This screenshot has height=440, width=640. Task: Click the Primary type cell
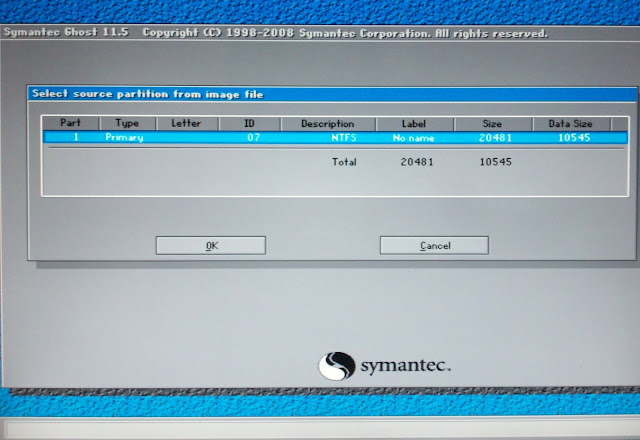(x=124, y=138)
